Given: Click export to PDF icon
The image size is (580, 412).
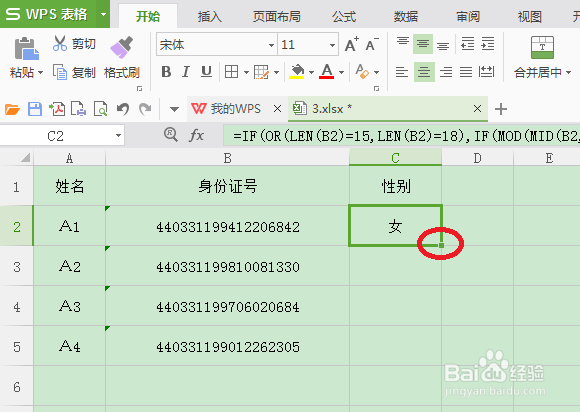Looking at the screenshot, I should tap(57, 109).
